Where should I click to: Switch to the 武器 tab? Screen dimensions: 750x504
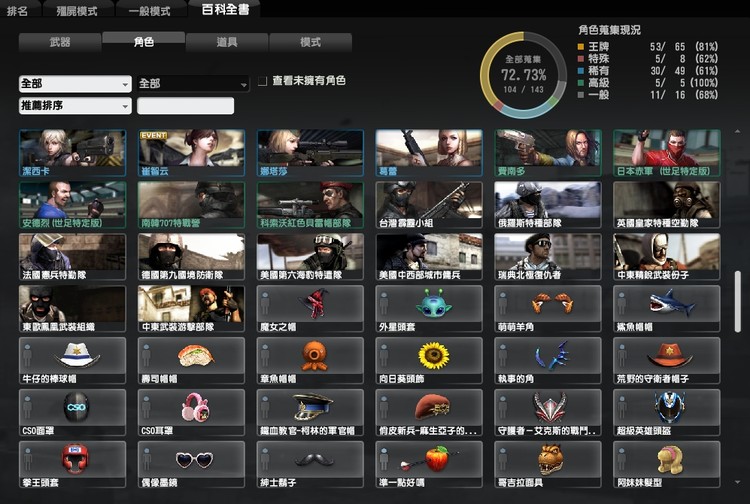[x=60, y=42]
